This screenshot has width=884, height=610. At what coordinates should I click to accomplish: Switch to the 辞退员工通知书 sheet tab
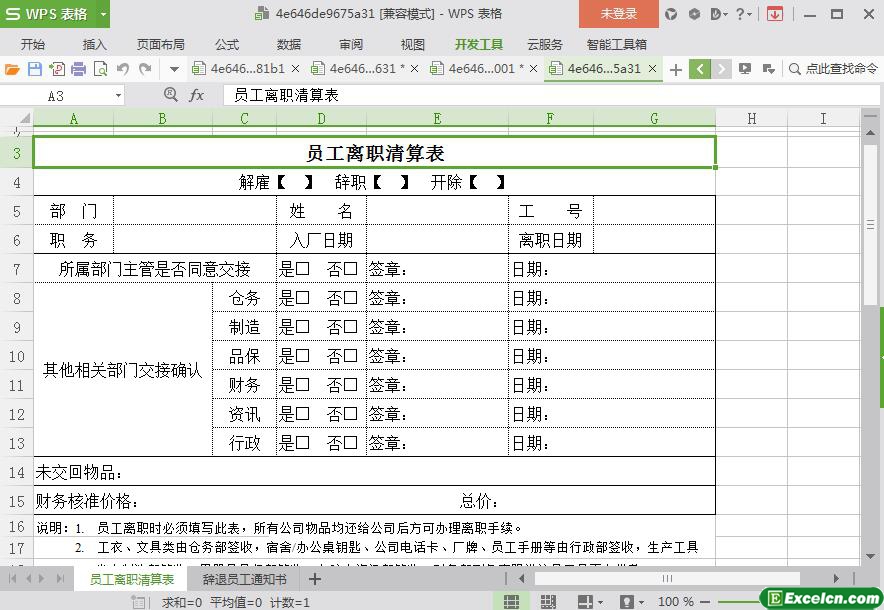click(244, 579)
